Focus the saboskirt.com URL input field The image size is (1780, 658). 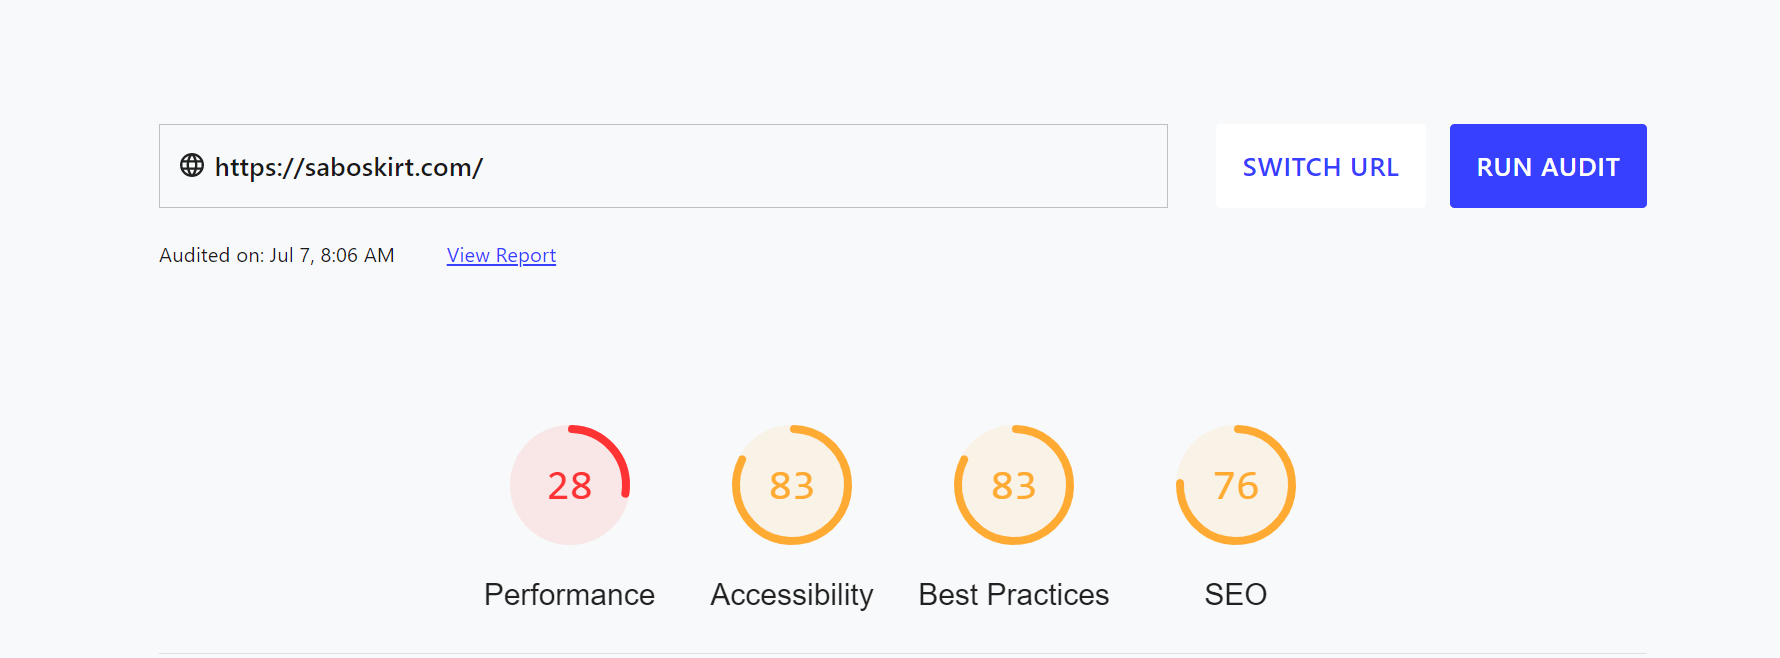point(700,166)
